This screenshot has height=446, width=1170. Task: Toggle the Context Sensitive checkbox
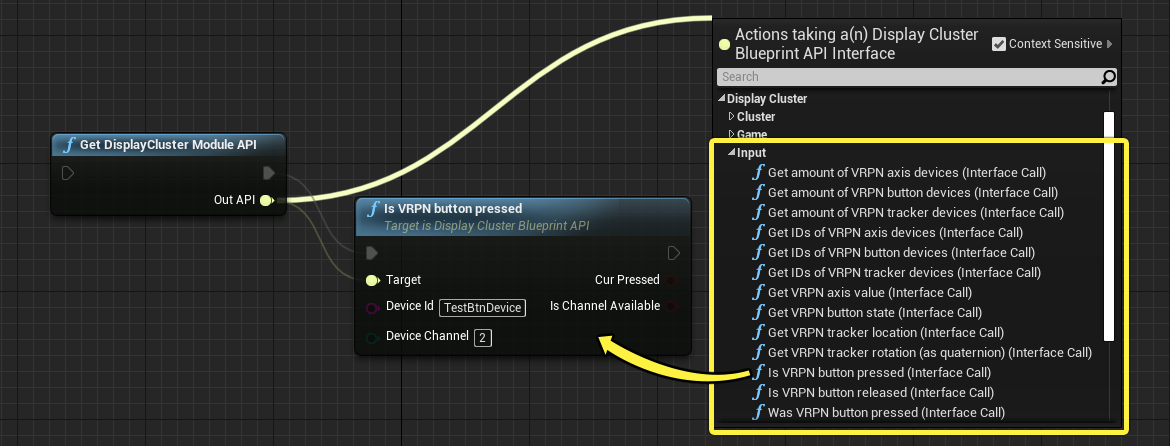(x=999, y=44)
